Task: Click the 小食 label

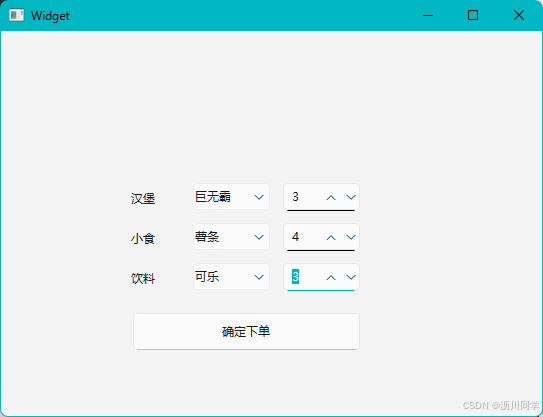Action: pos(143,239)
